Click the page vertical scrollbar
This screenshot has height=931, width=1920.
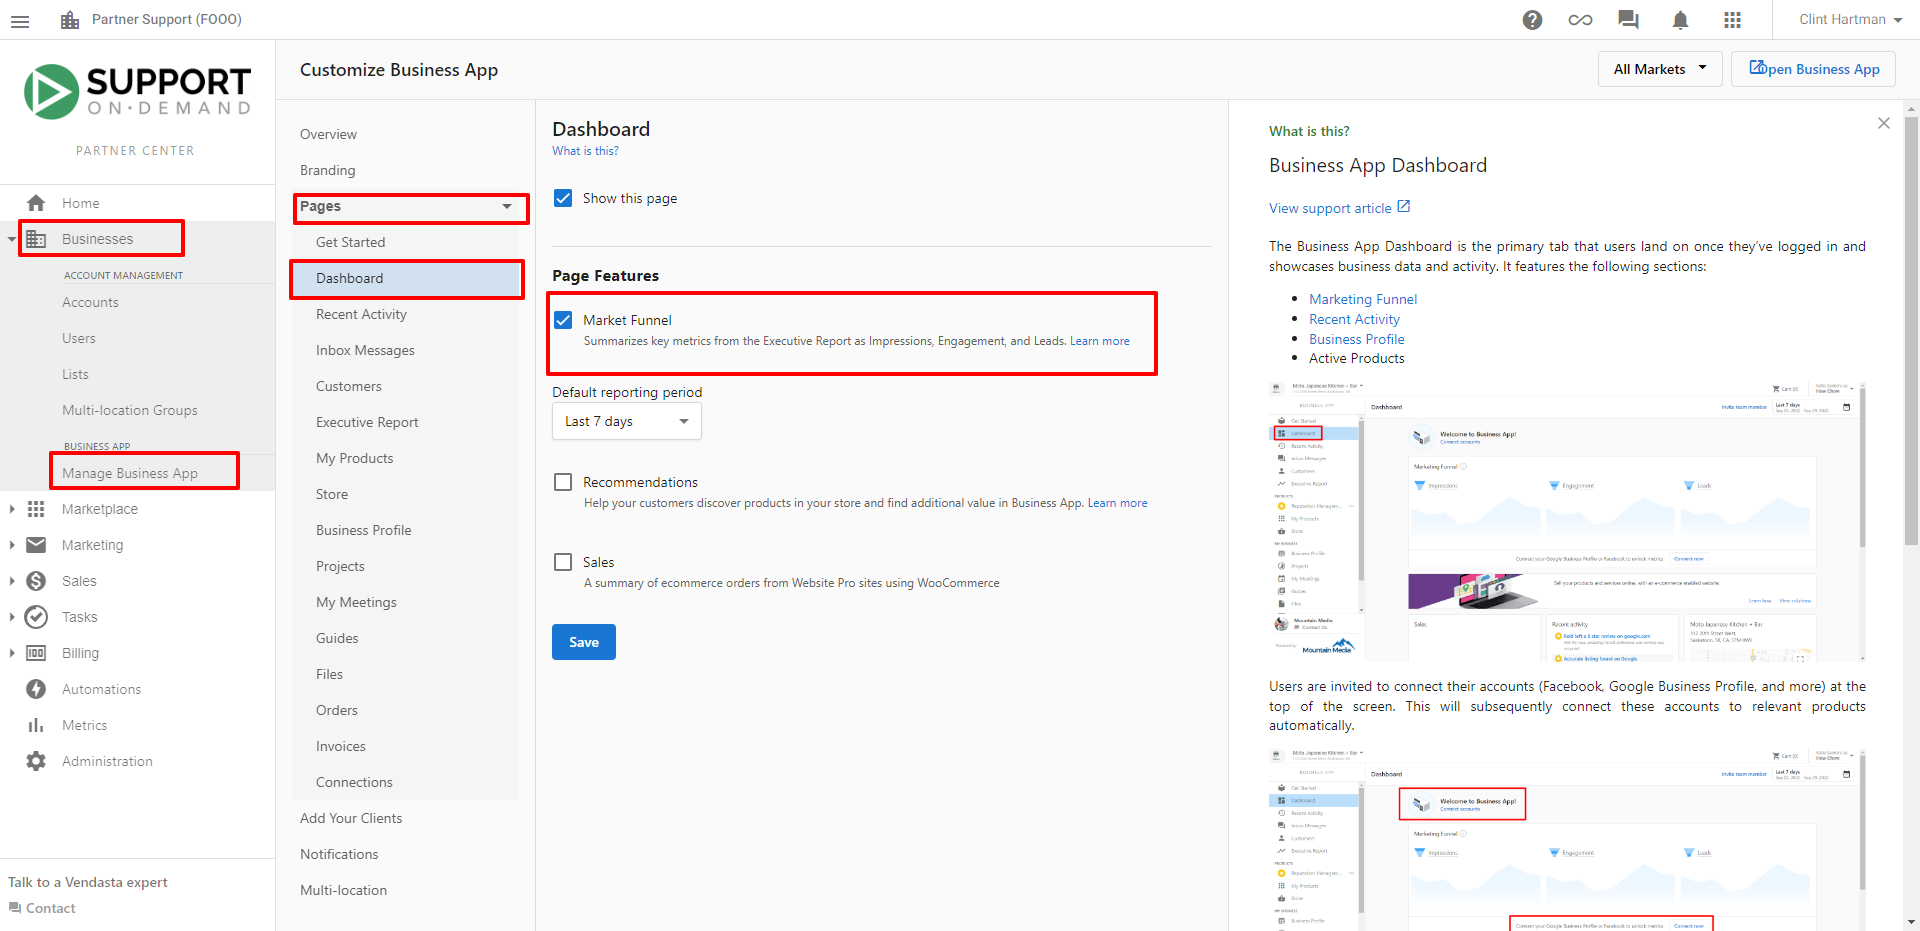[1911, 330]
